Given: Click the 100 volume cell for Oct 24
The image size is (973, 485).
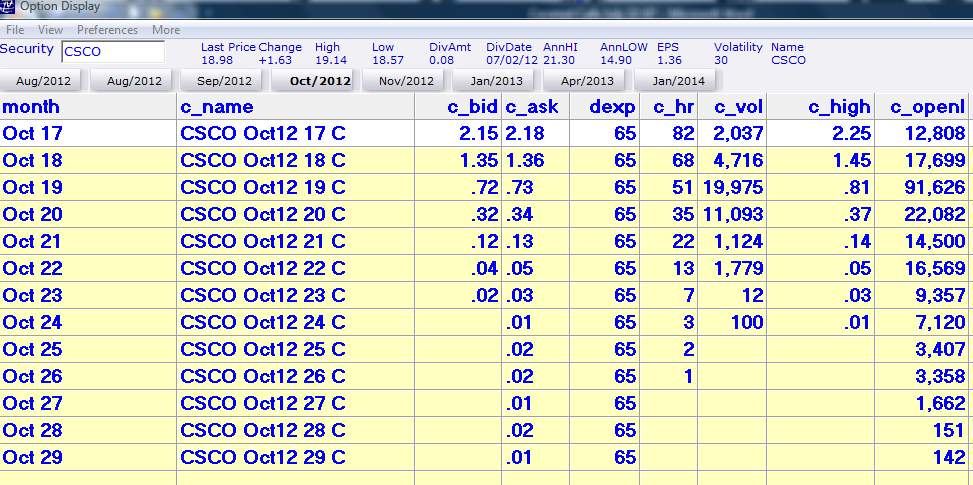Looking at the screenshot, I should point(733,322).
